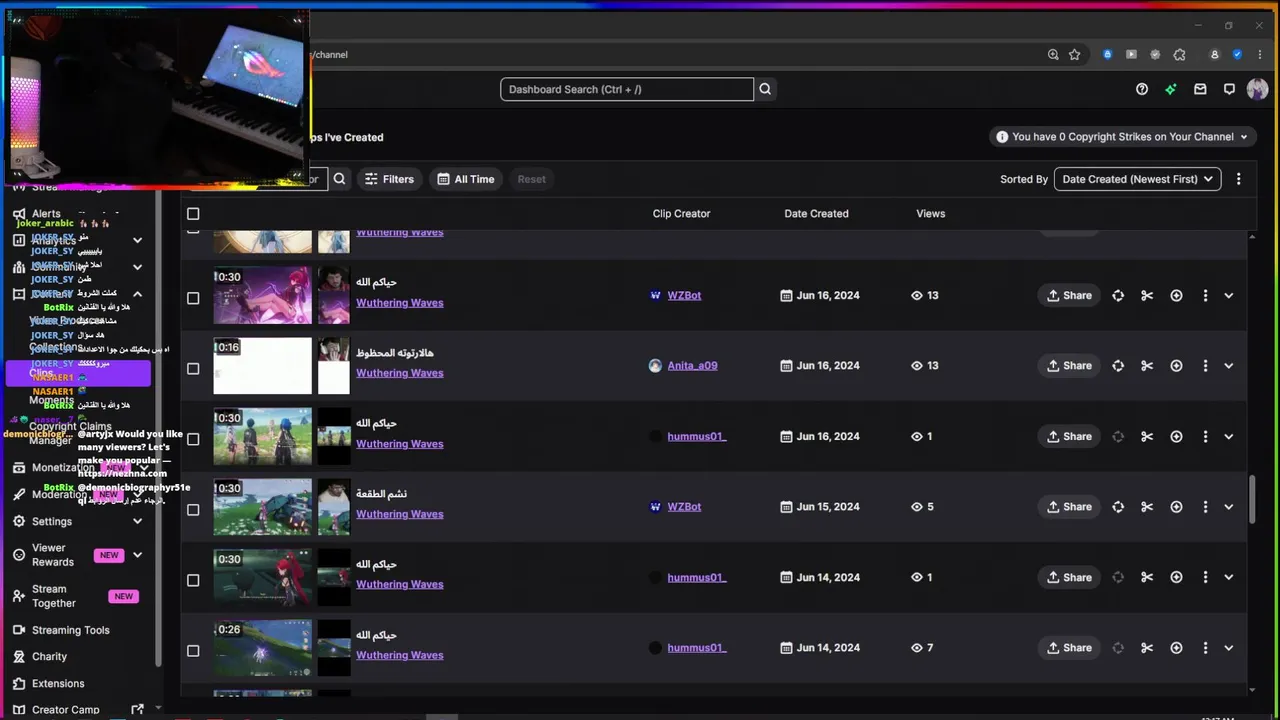The width and height of the screenshot is (1280, 720).
Task: Select the WZBot Jun 15 clip checkbox
Action: (x=193, y=509)
